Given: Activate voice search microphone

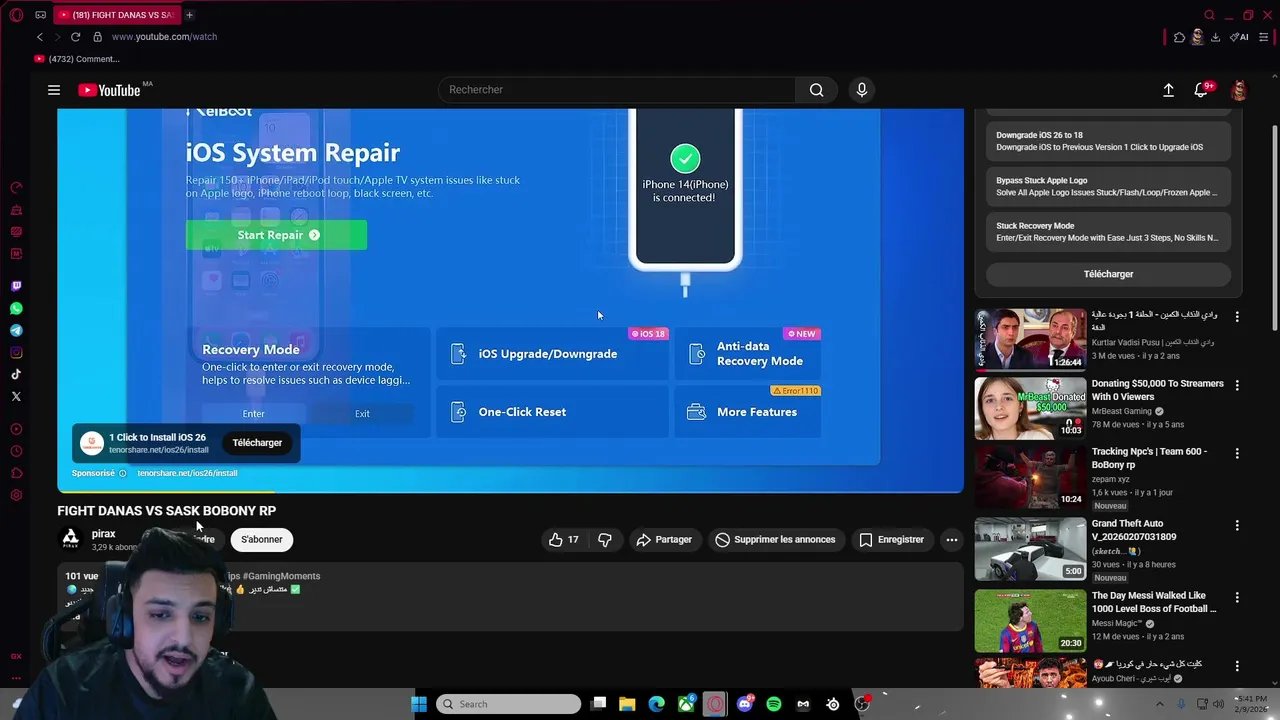Looking at the screenshot, I should pyautogui.click(x=862, y=90).
